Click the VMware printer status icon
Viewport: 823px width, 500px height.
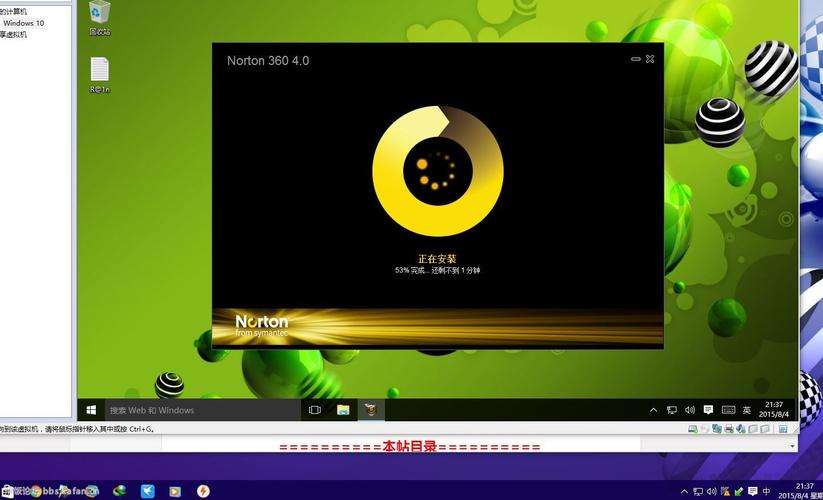[x=729, y=429]
